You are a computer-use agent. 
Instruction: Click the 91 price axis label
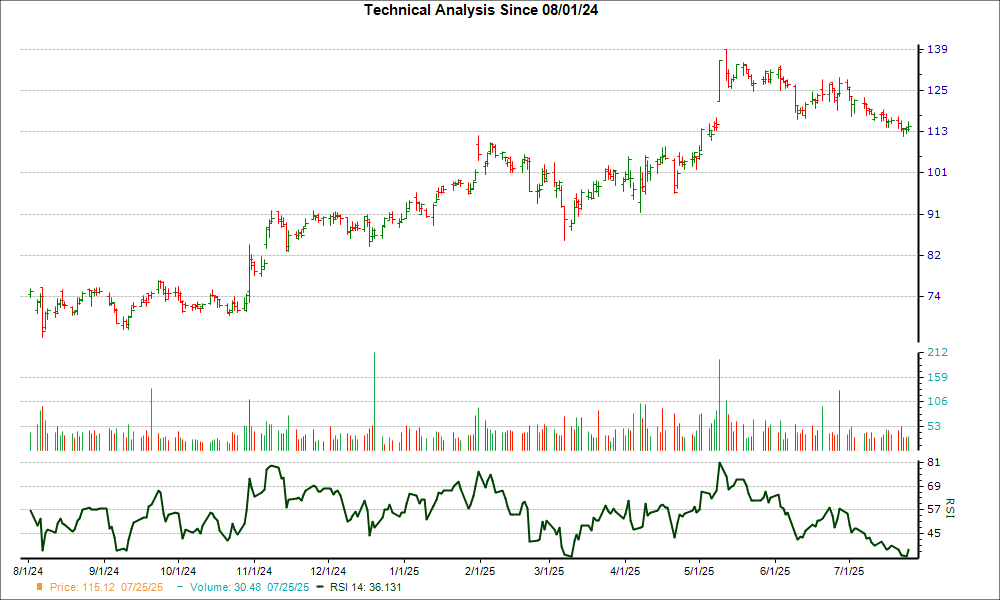click(x=934, y=214)
